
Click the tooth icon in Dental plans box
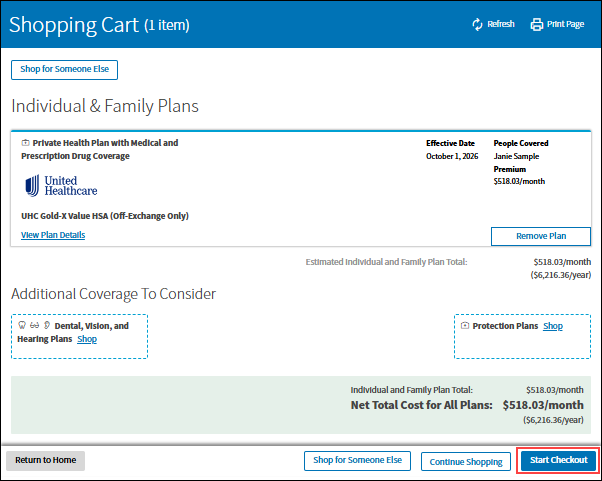pos(22,325)
